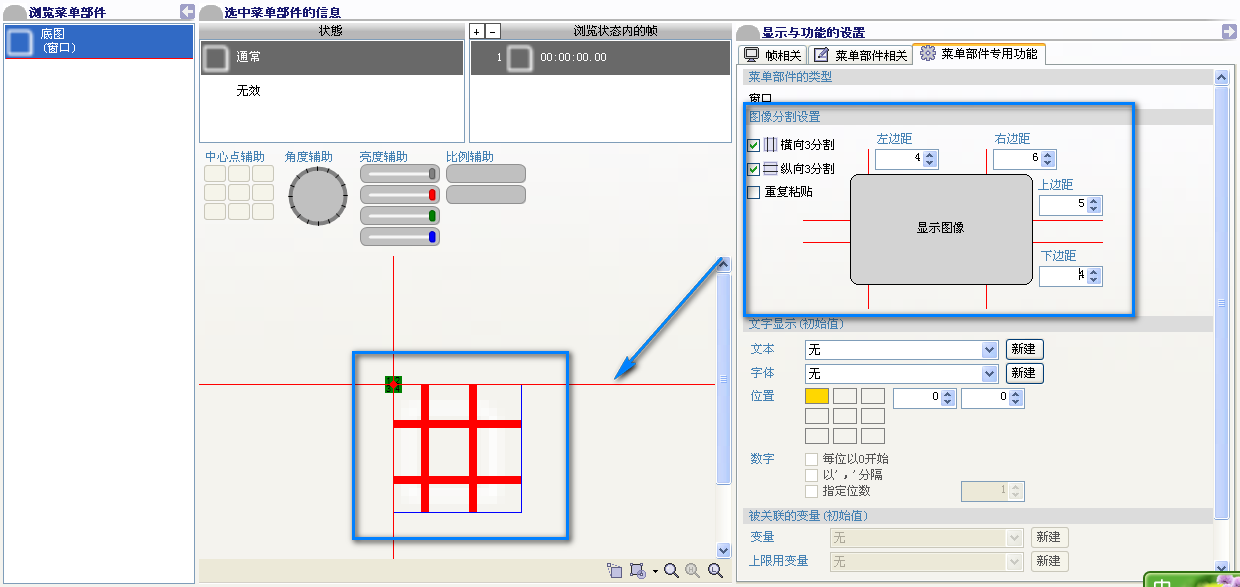Image resolution: width=1240 pixels, height=587 pixels.
Task: Click the up arrow of the settings panel scrollbar
Action: (x=1220, y=78)
